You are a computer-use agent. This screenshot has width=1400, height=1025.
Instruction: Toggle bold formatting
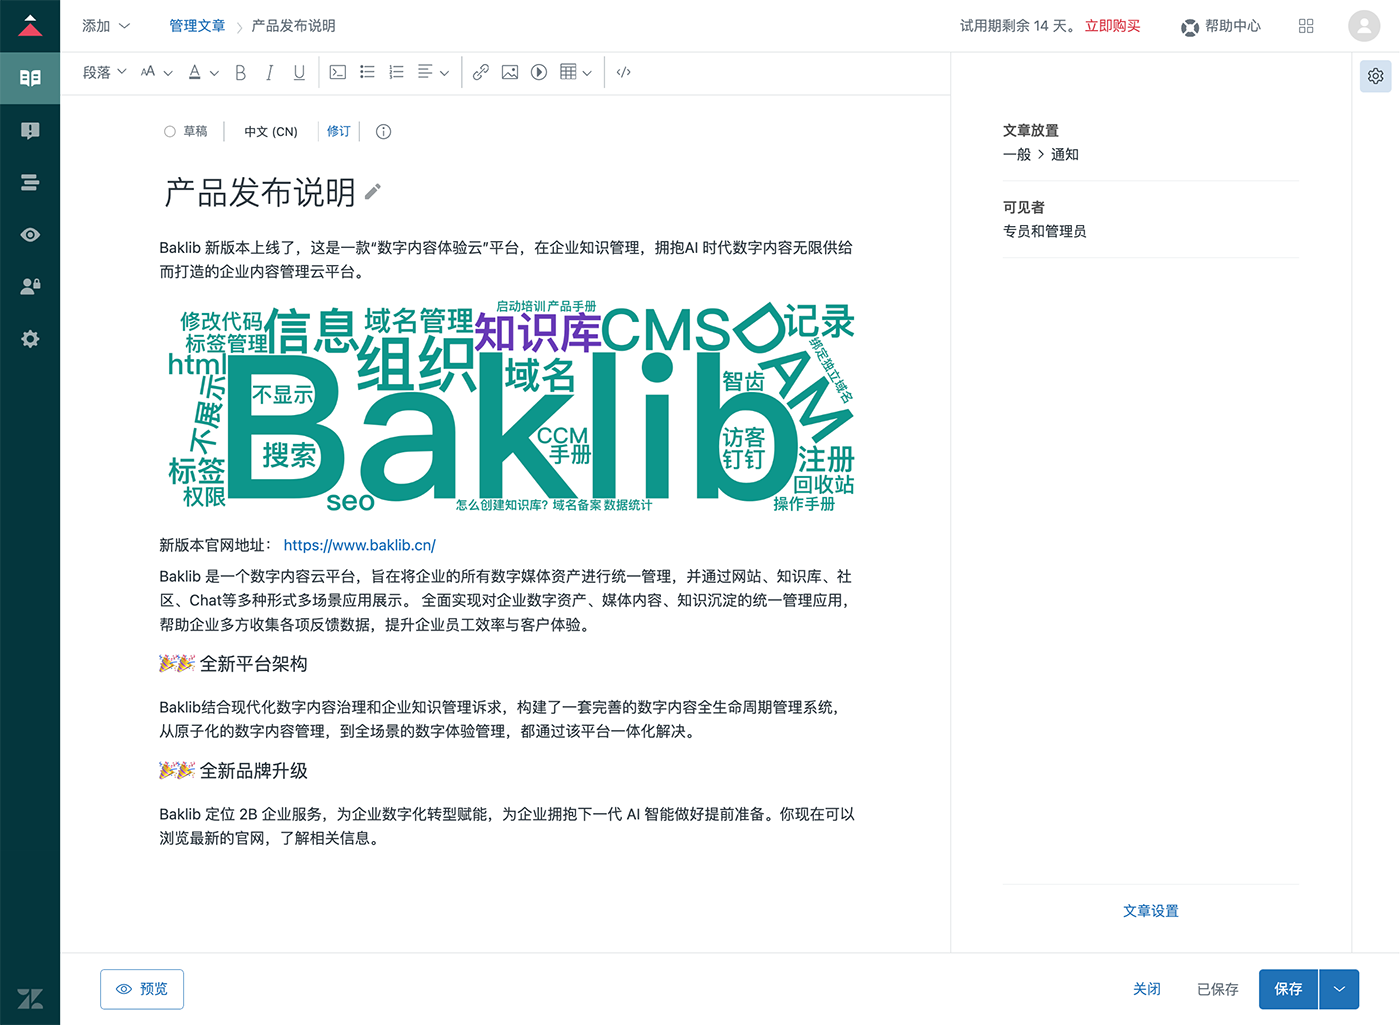pos(240,72)
